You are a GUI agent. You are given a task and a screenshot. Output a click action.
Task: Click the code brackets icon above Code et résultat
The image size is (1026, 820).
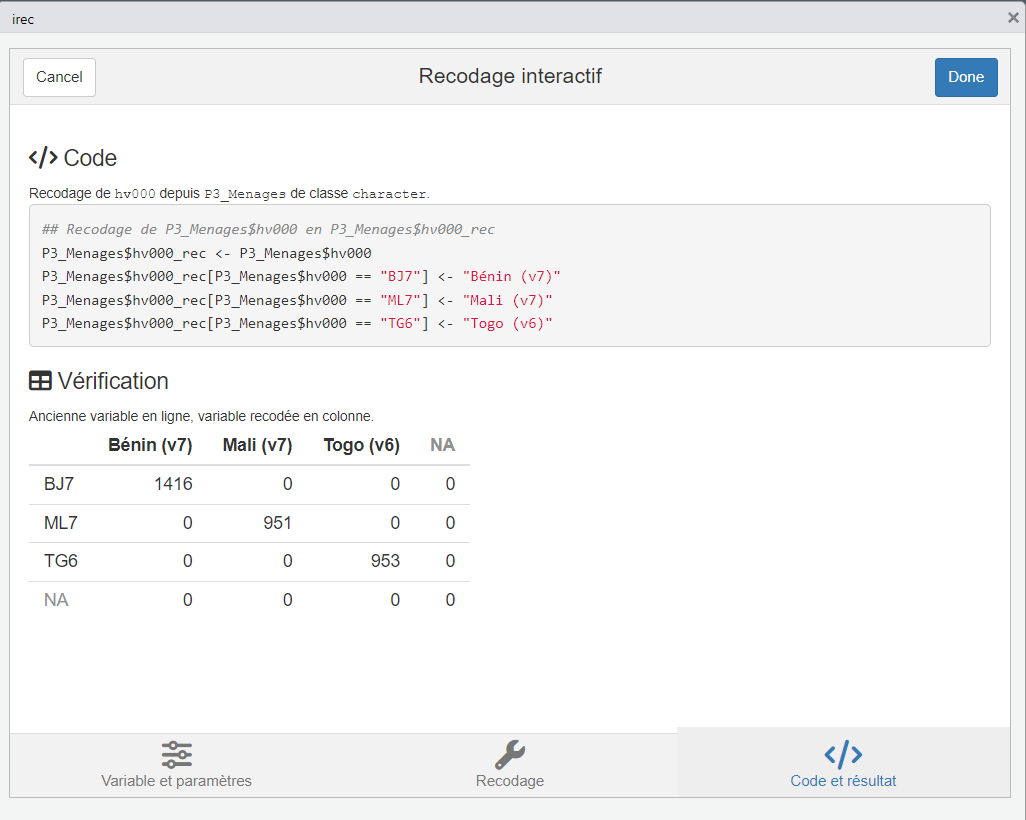pos(843,755)
